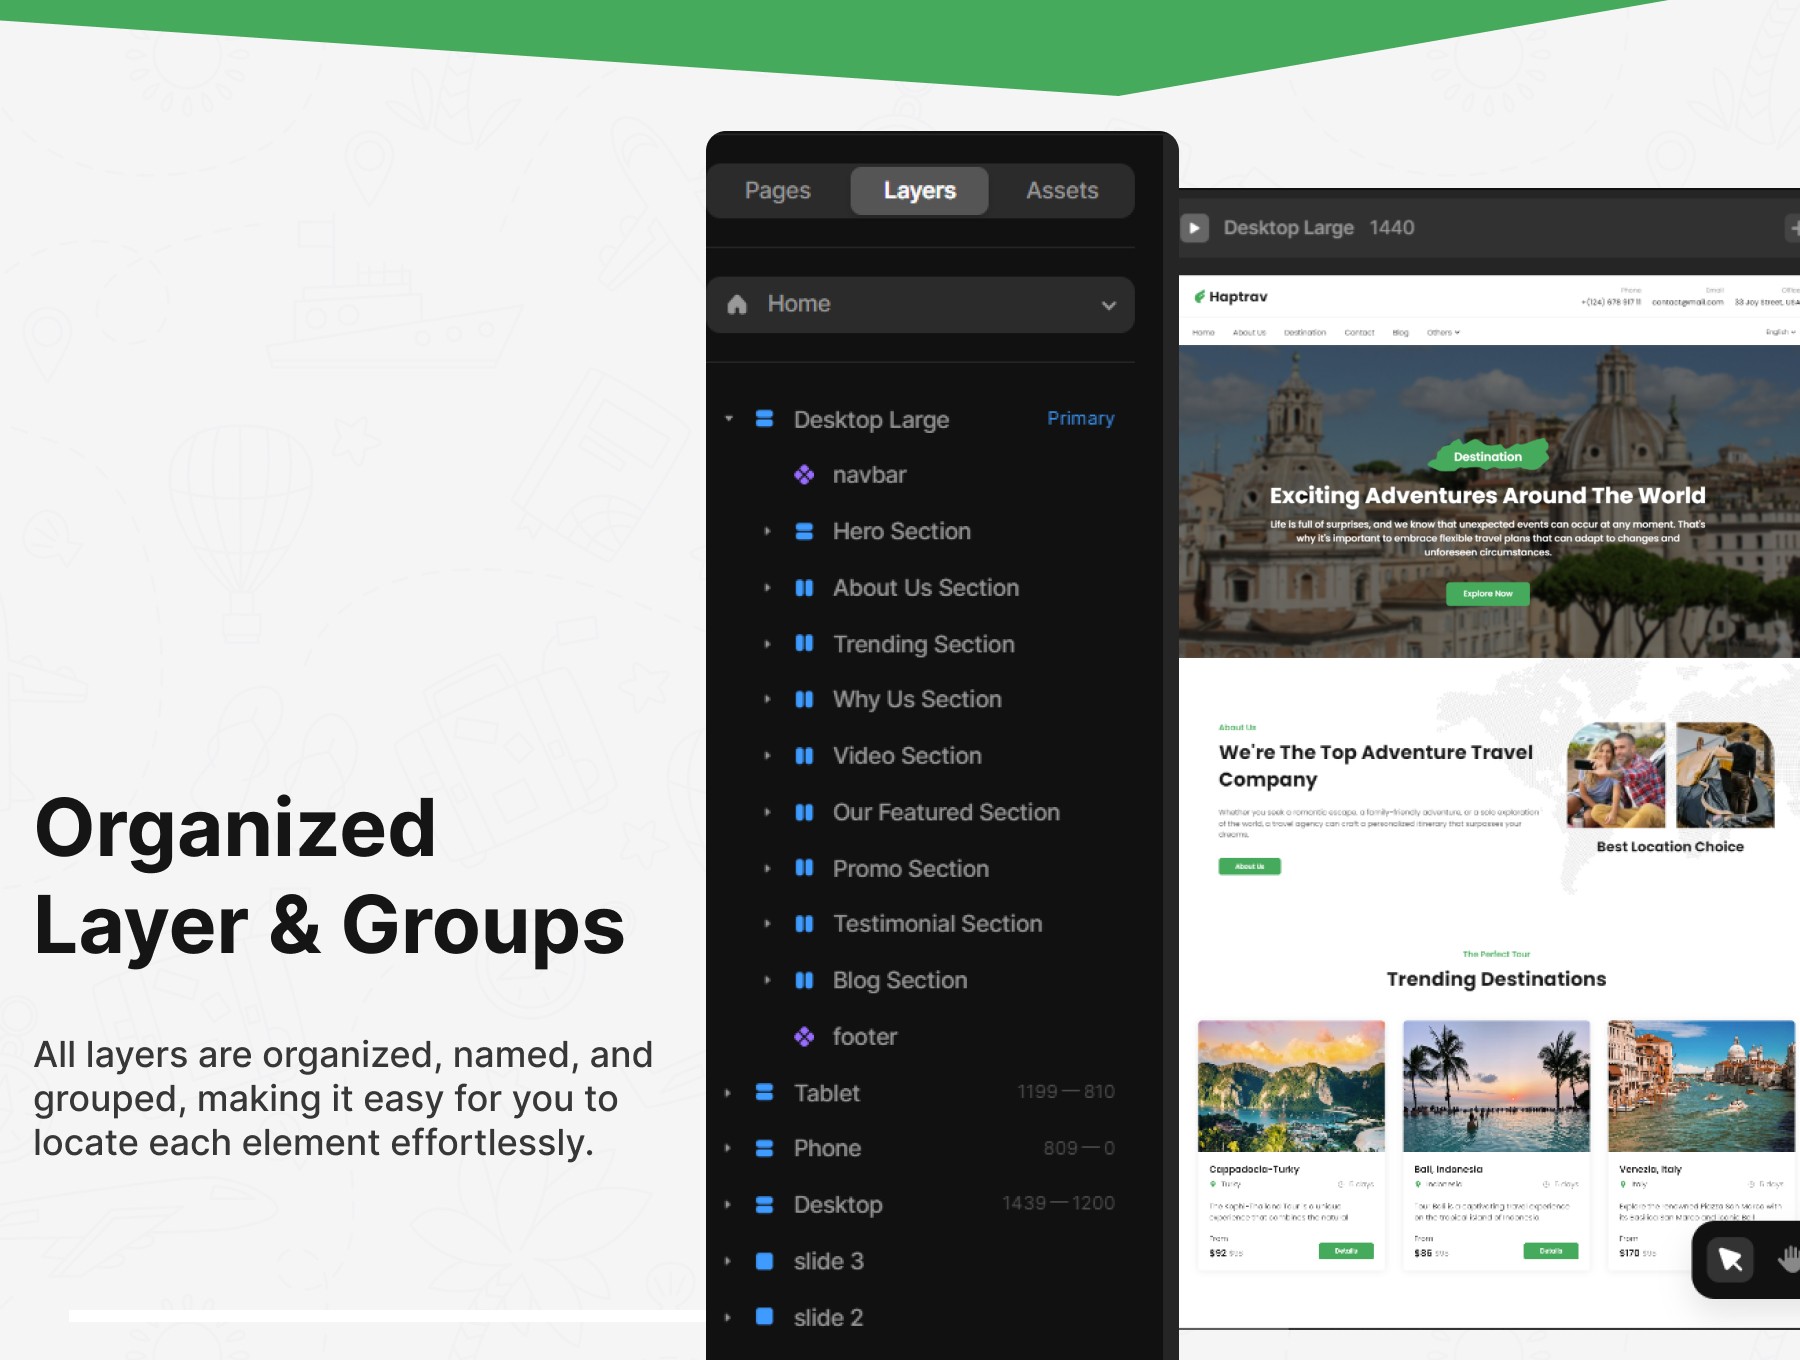Click the slide 2 frame icon

click(x=764, y=1317)
